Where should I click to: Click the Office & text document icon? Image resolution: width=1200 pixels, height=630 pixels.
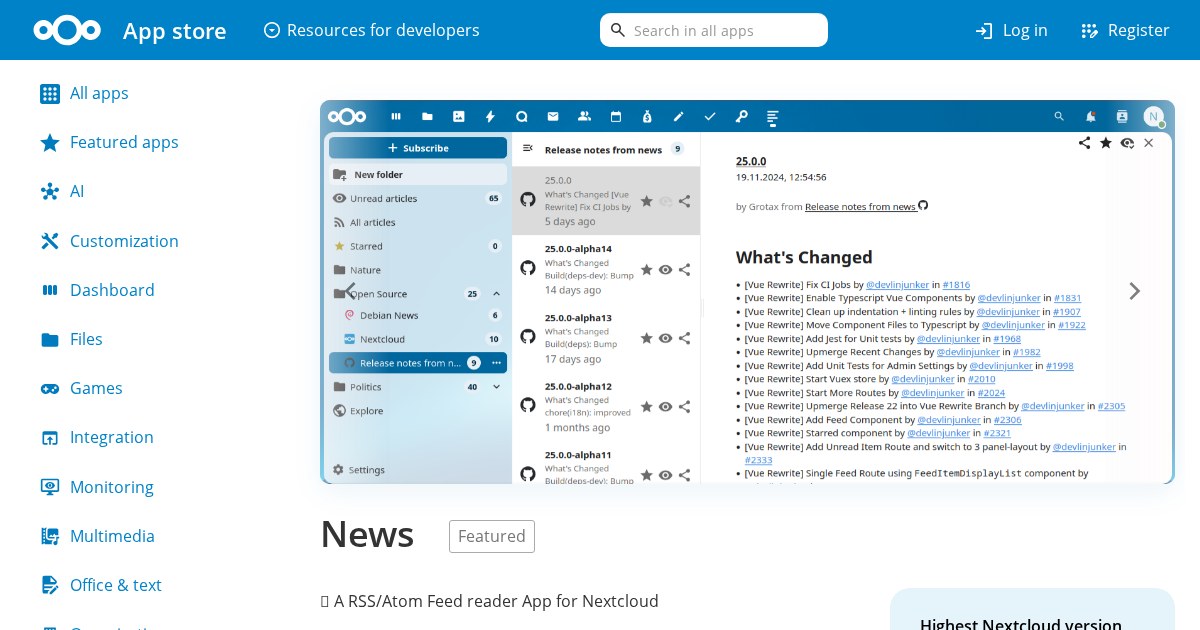[50, 585]
